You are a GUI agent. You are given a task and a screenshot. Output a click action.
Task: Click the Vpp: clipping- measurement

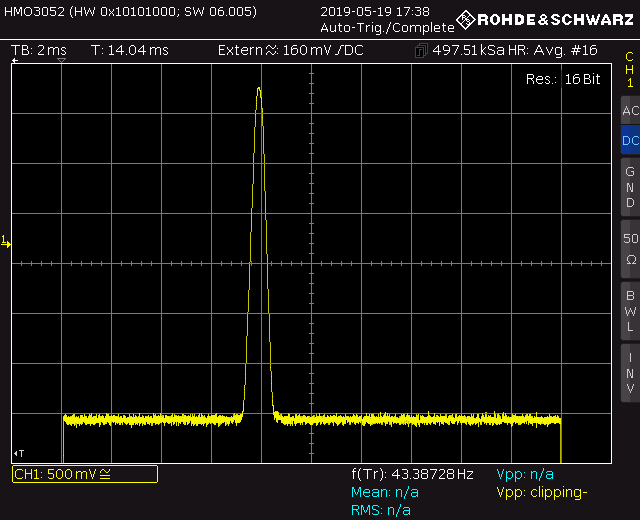542,492
